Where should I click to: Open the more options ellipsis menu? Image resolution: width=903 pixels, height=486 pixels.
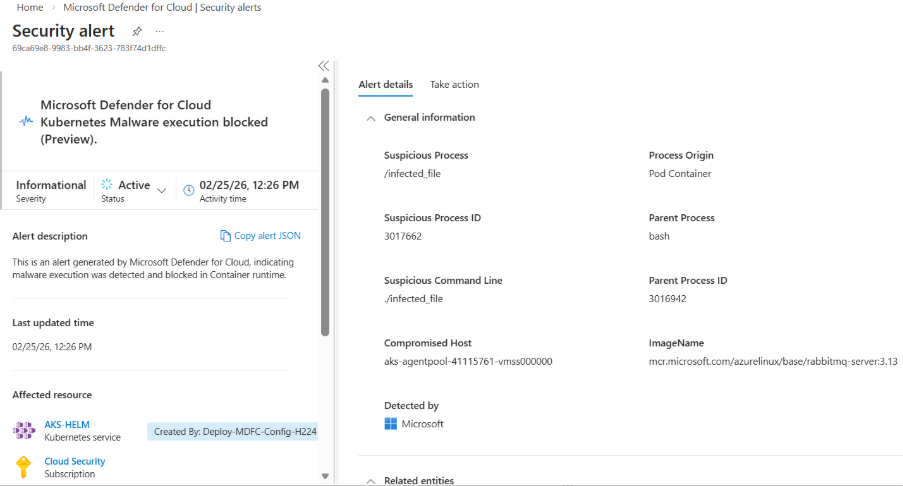pos(160,31)
